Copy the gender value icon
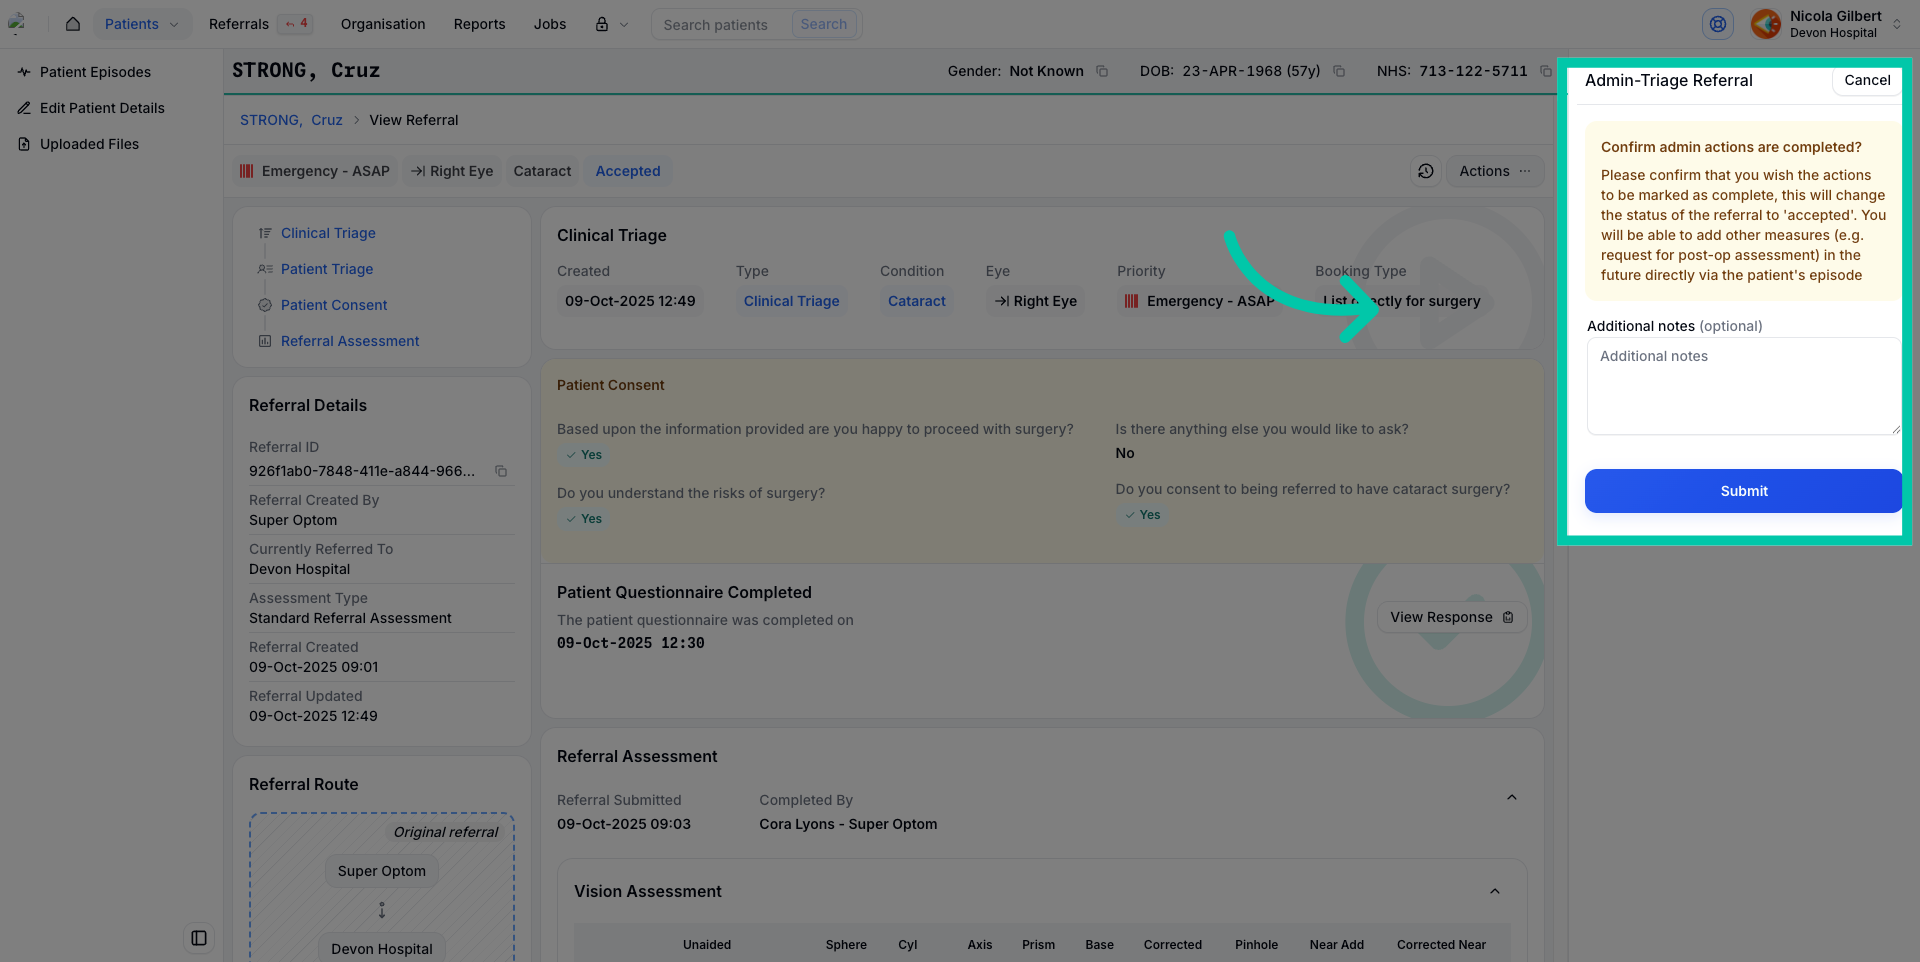The width and height of the screenshot is (1920, 962). pos(1102,71)
